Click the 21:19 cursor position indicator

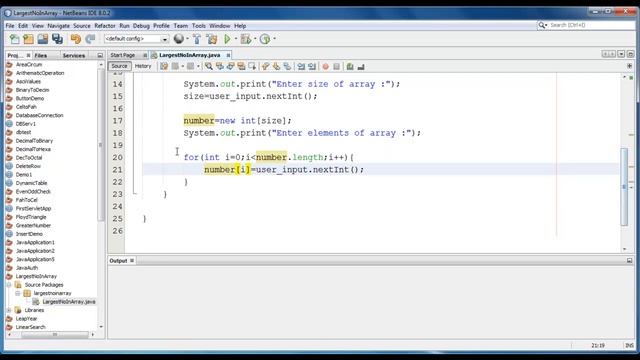[598, 345]
